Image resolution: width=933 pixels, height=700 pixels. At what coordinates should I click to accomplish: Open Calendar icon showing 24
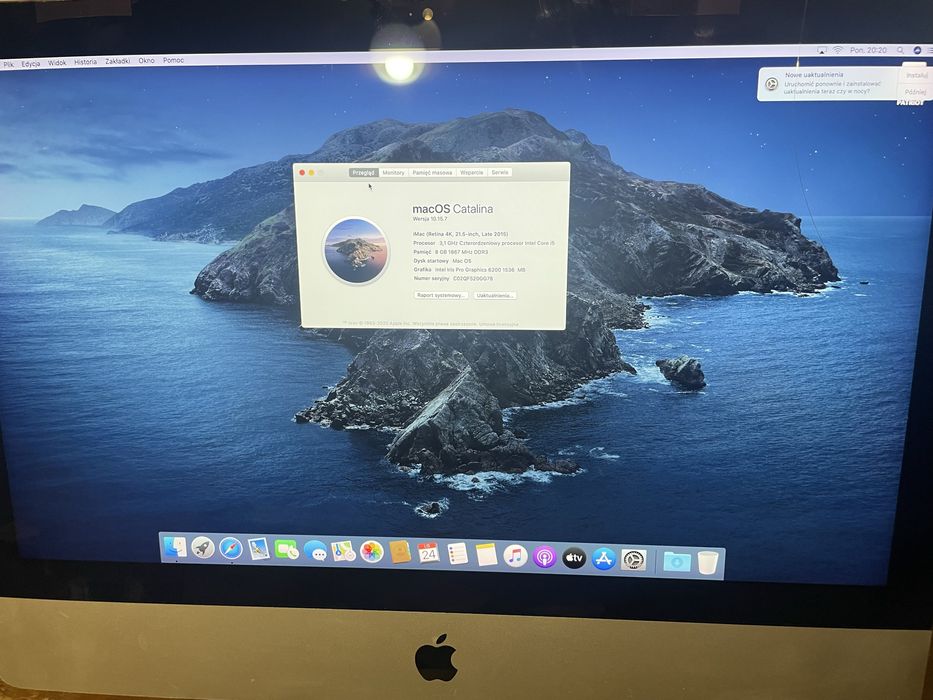point(428,553)
